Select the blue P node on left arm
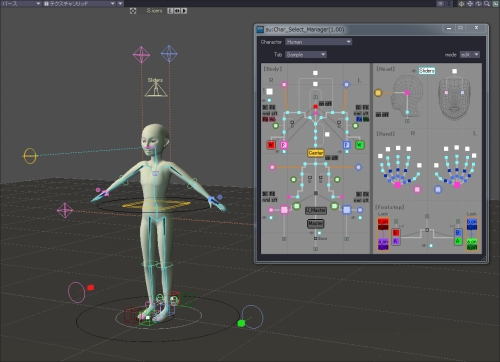 [346, 145]
